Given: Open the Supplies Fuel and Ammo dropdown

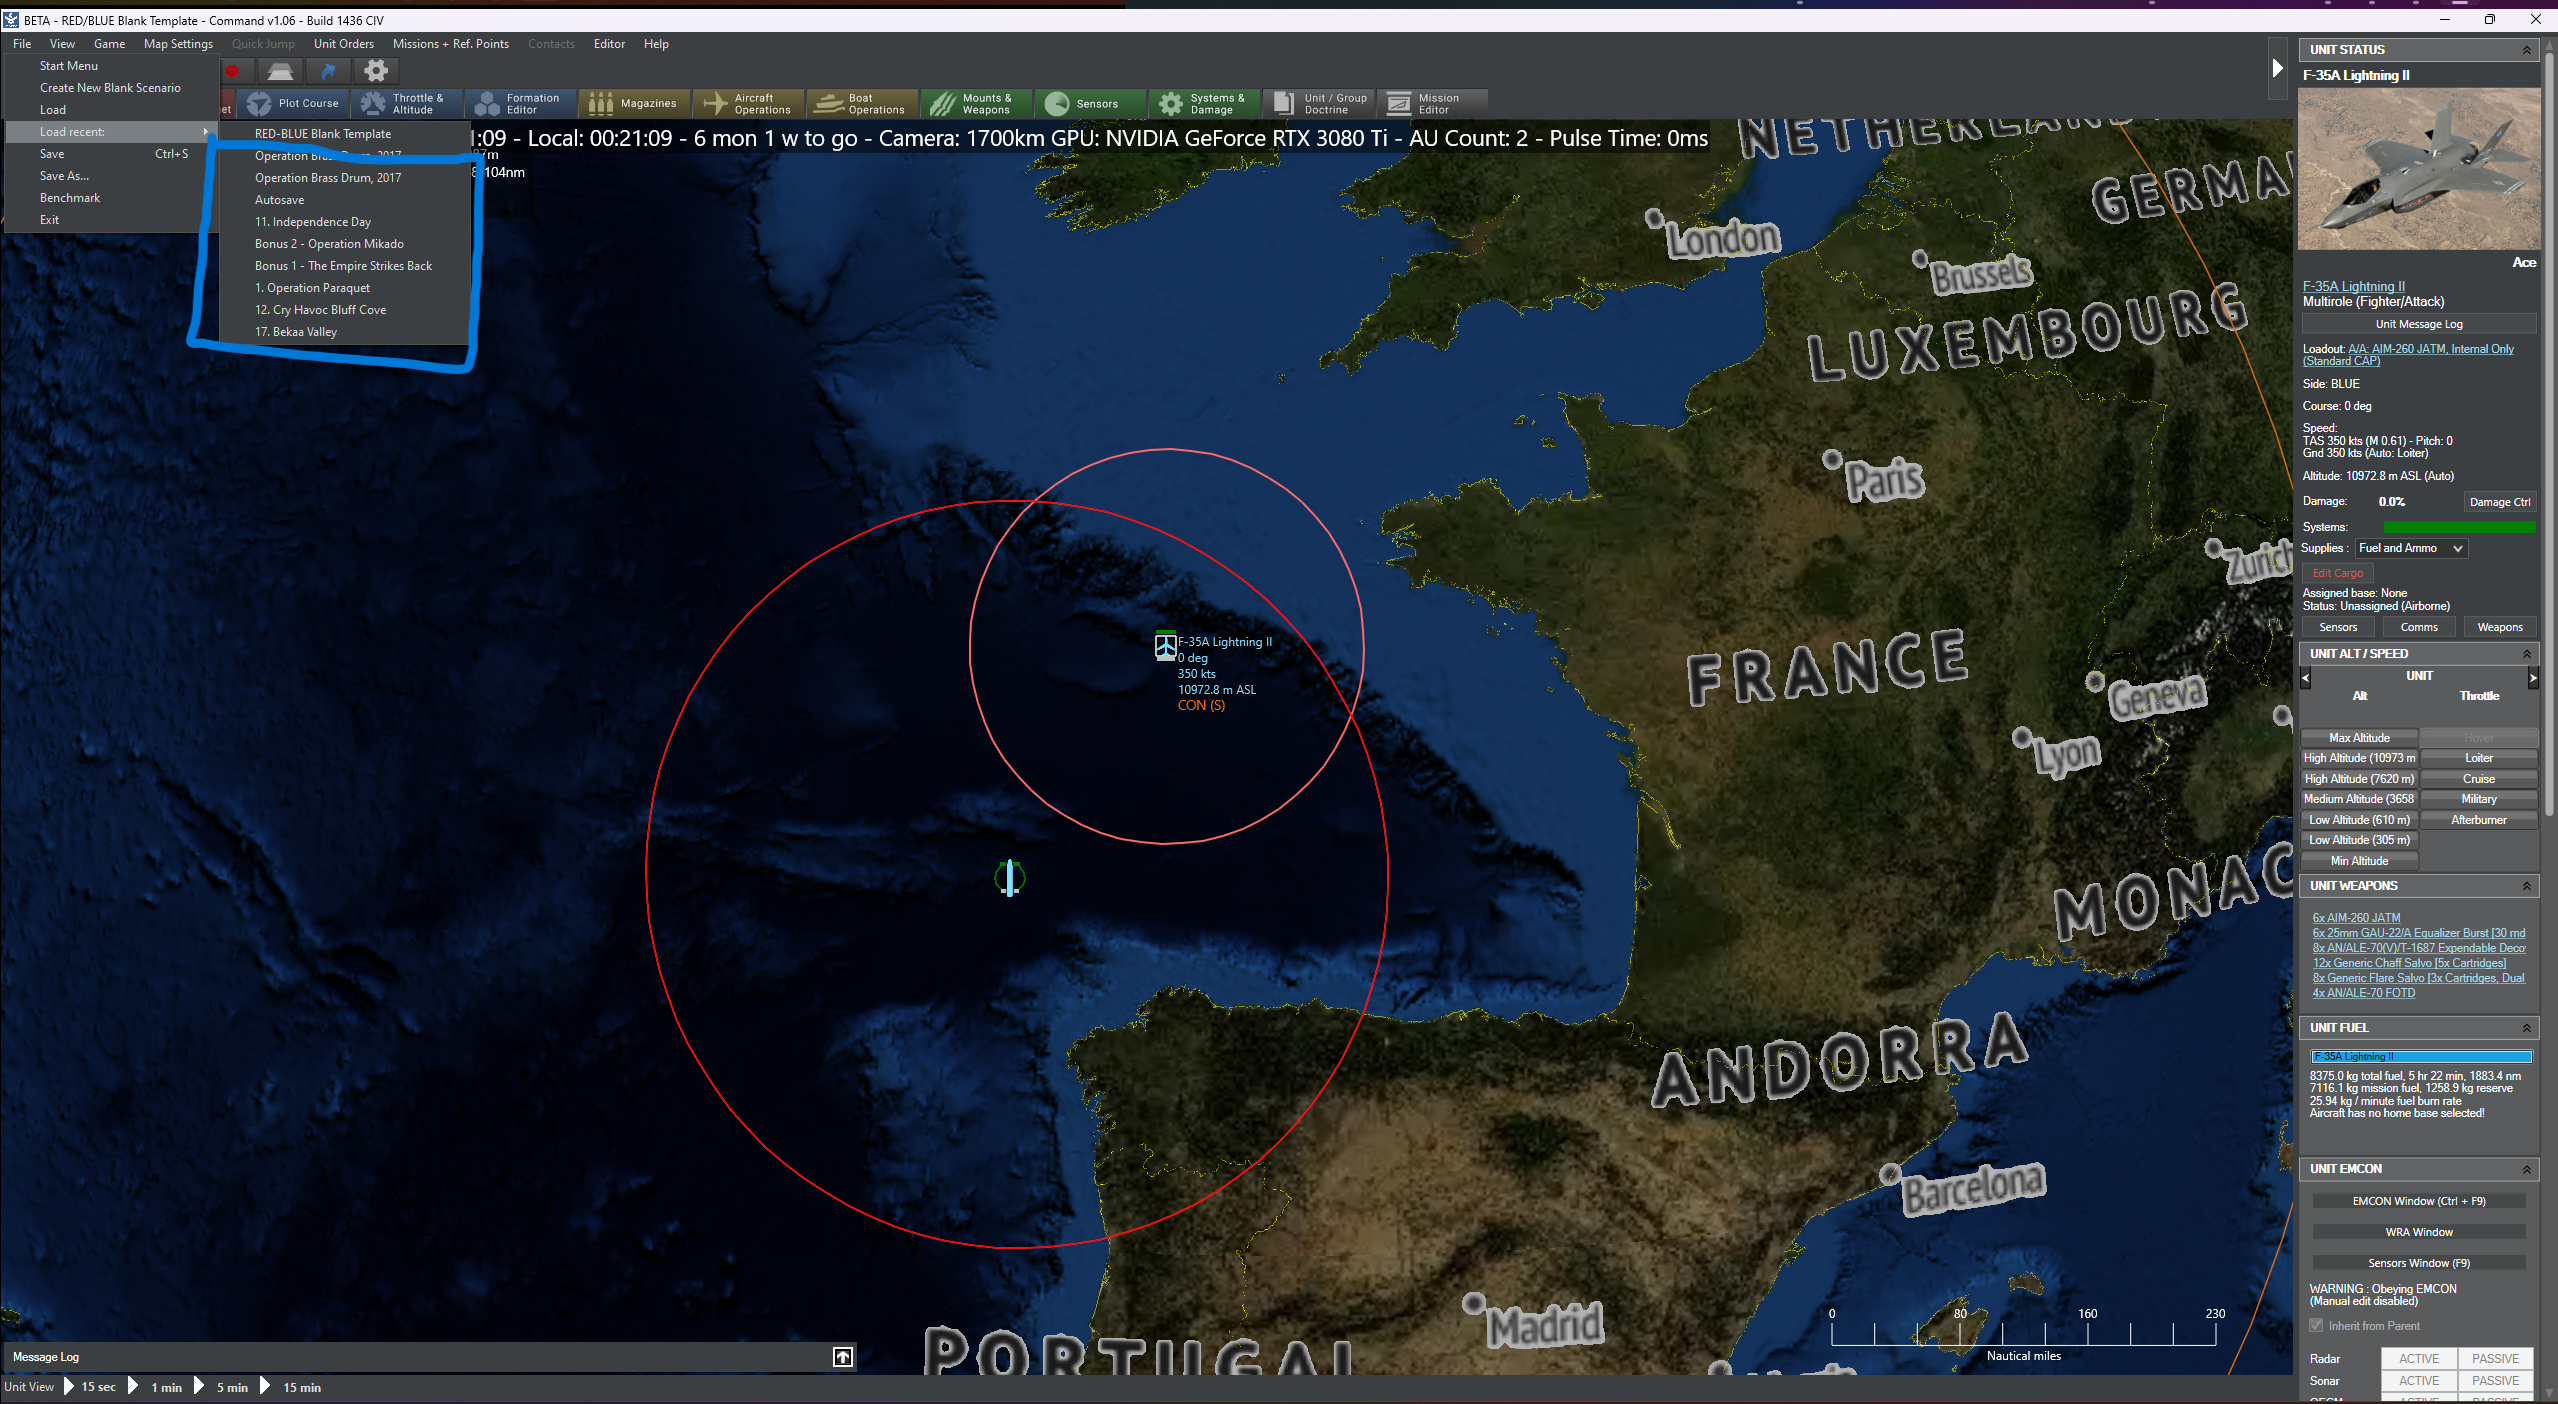Looking at the screenshot, I should tap(2410, 548).
